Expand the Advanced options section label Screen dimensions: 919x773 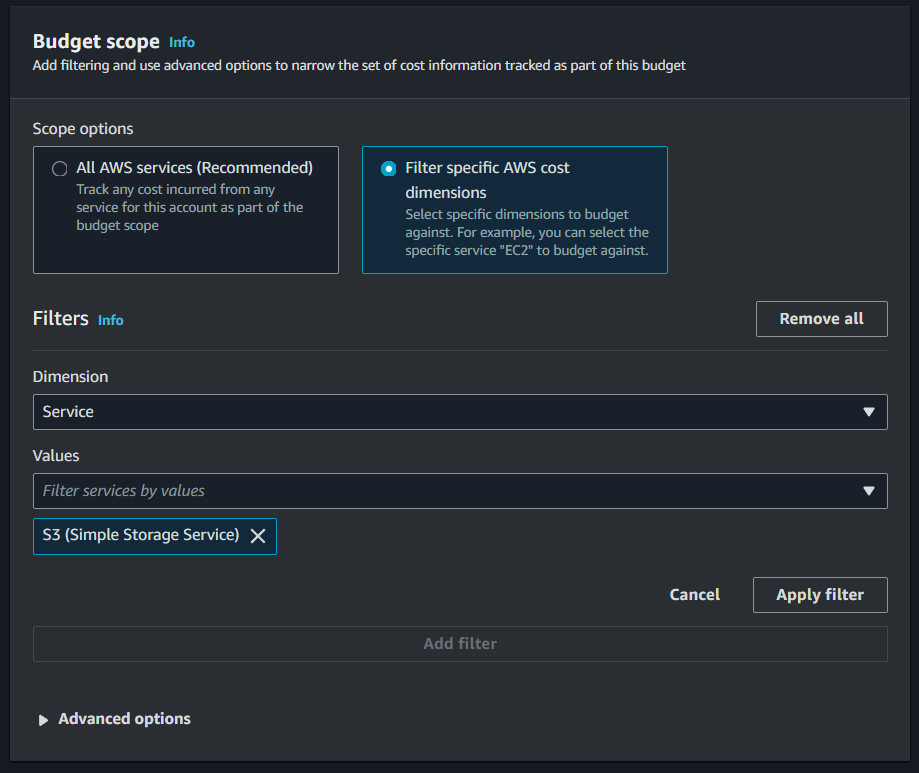click(x=124, y=719)
